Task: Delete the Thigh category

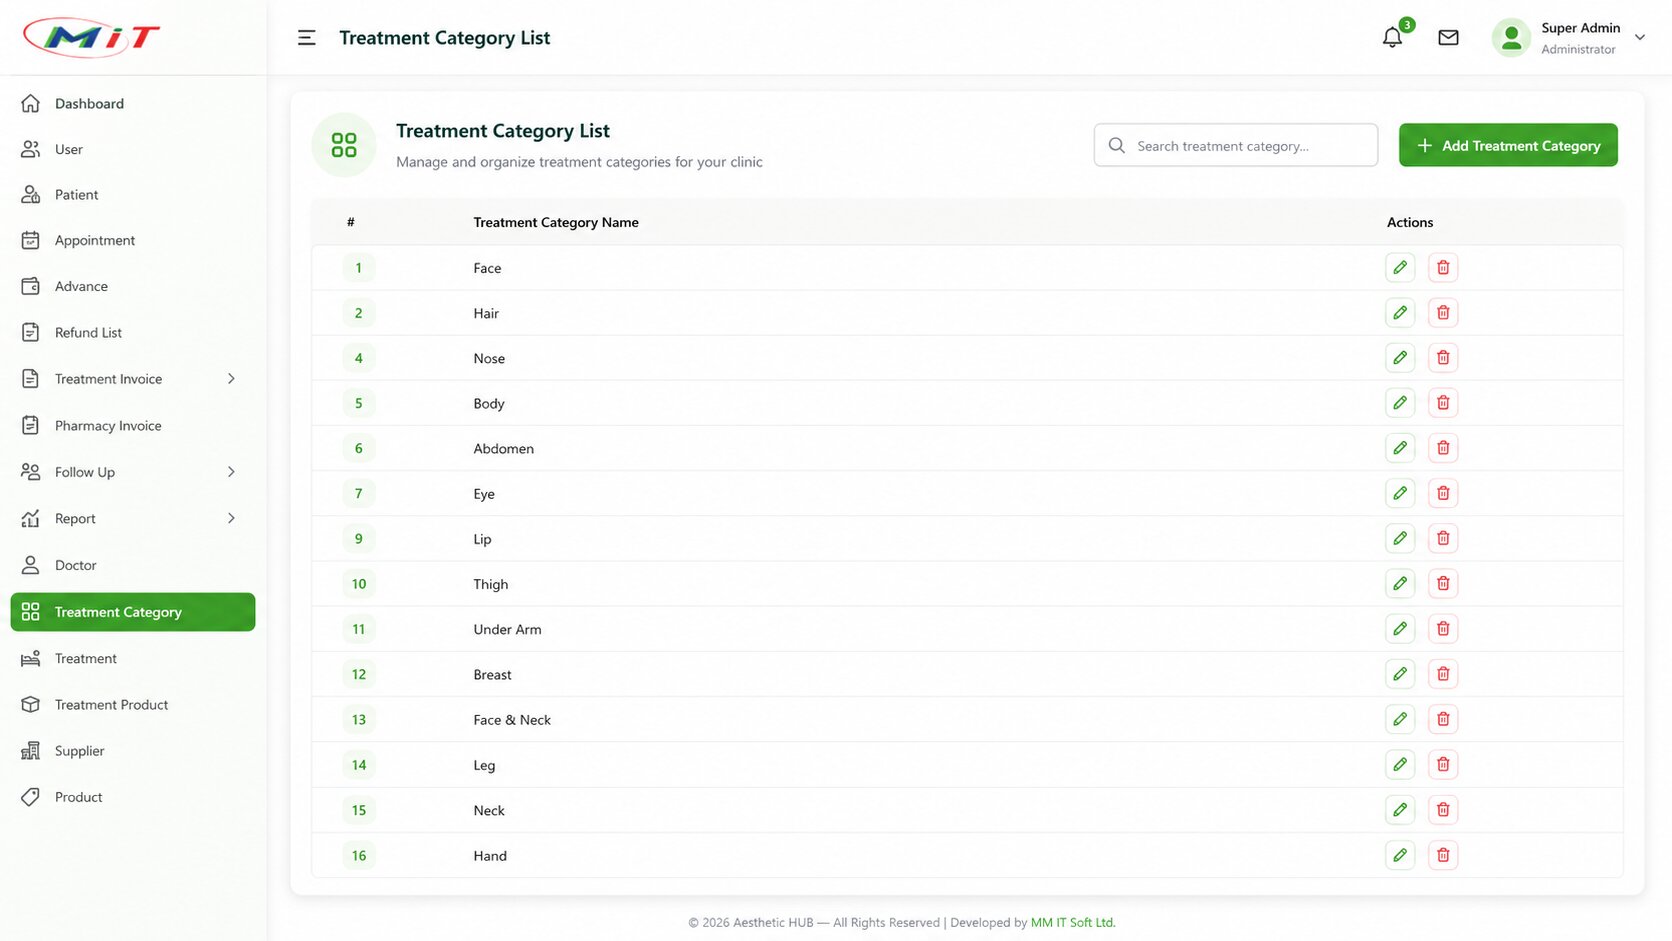Action: pos(1443,583)
